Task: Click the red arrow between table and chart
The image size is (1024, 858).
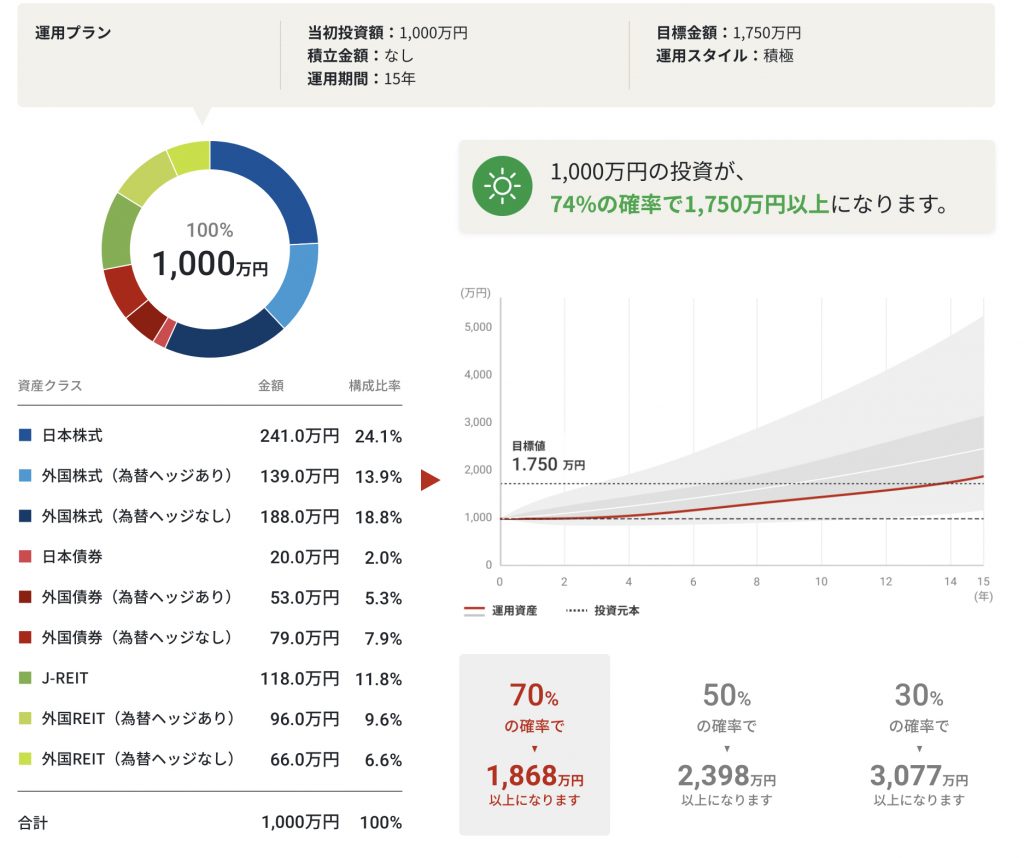Action: [x=430, y=481]
